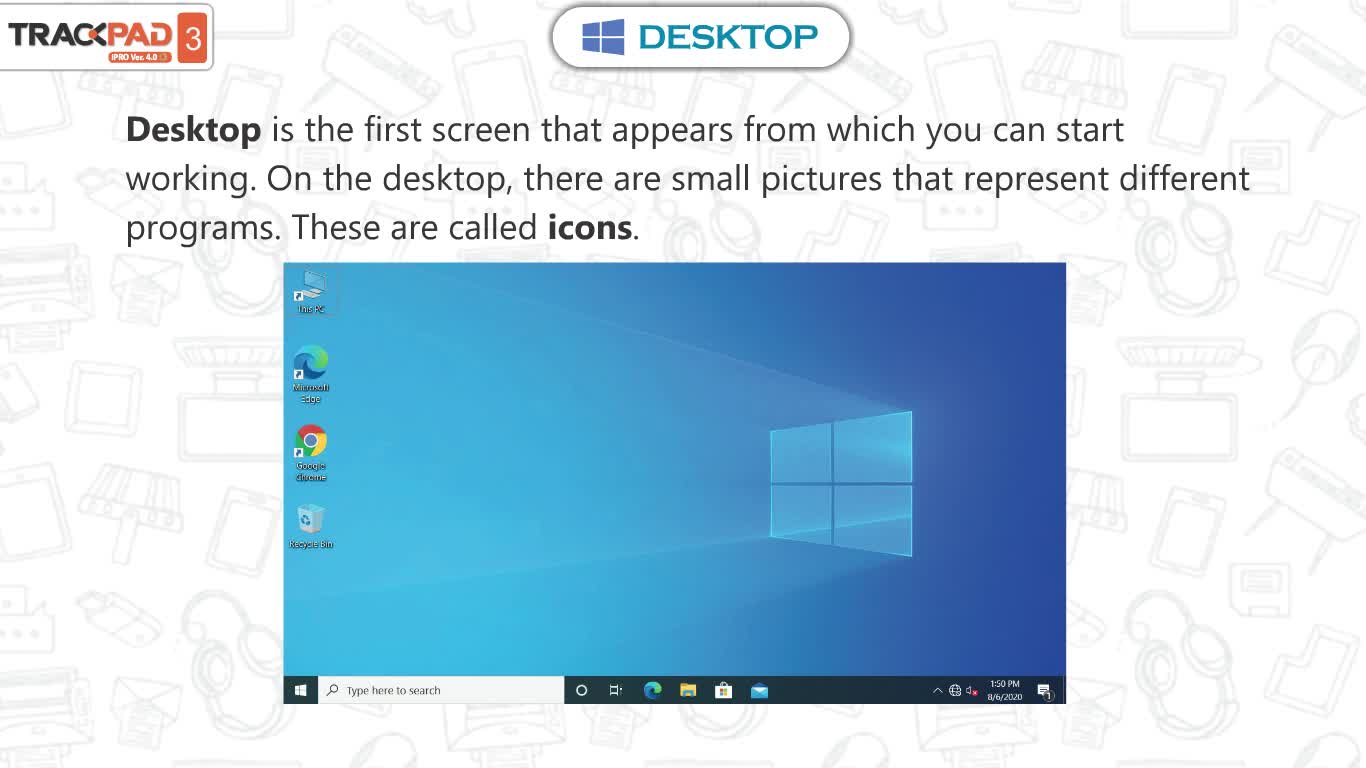Open the Action Center notification icon
Image resolution: width=1366 pixels, height=768 pixels.
point(1045,691)
